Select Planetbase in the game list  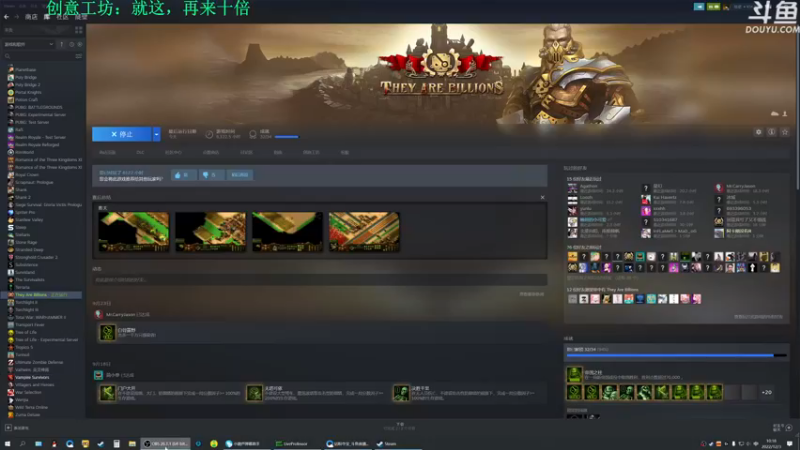(26, 70)
